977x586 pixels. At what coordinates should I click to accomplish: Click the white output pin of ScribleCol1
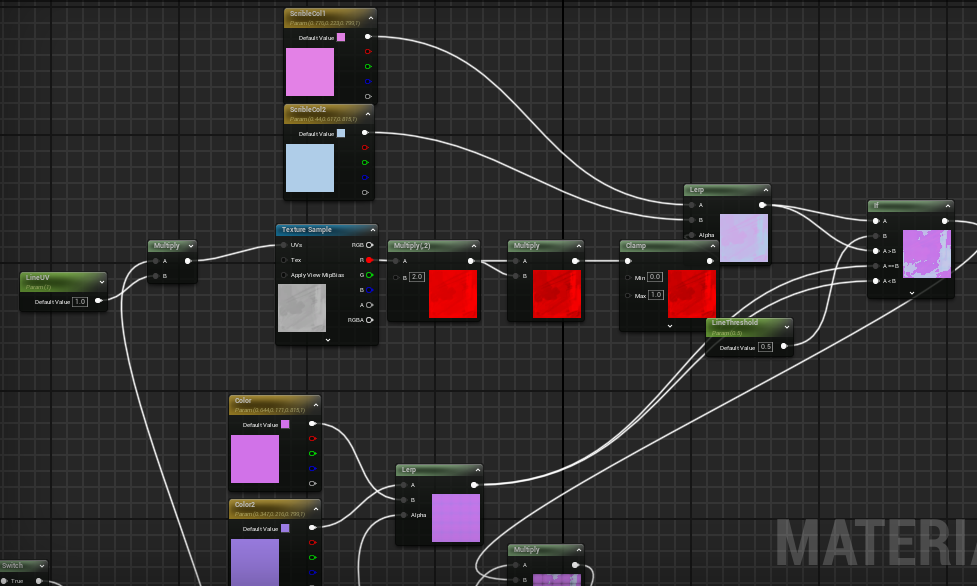coord(368,37)
